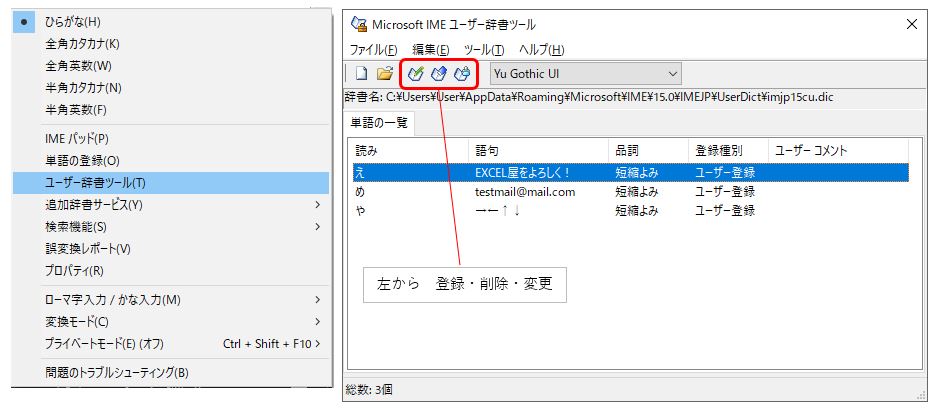Viewport: 938px width, 415px height.
Task: Click the change word toolbar icon
Action: coord(462,74)
